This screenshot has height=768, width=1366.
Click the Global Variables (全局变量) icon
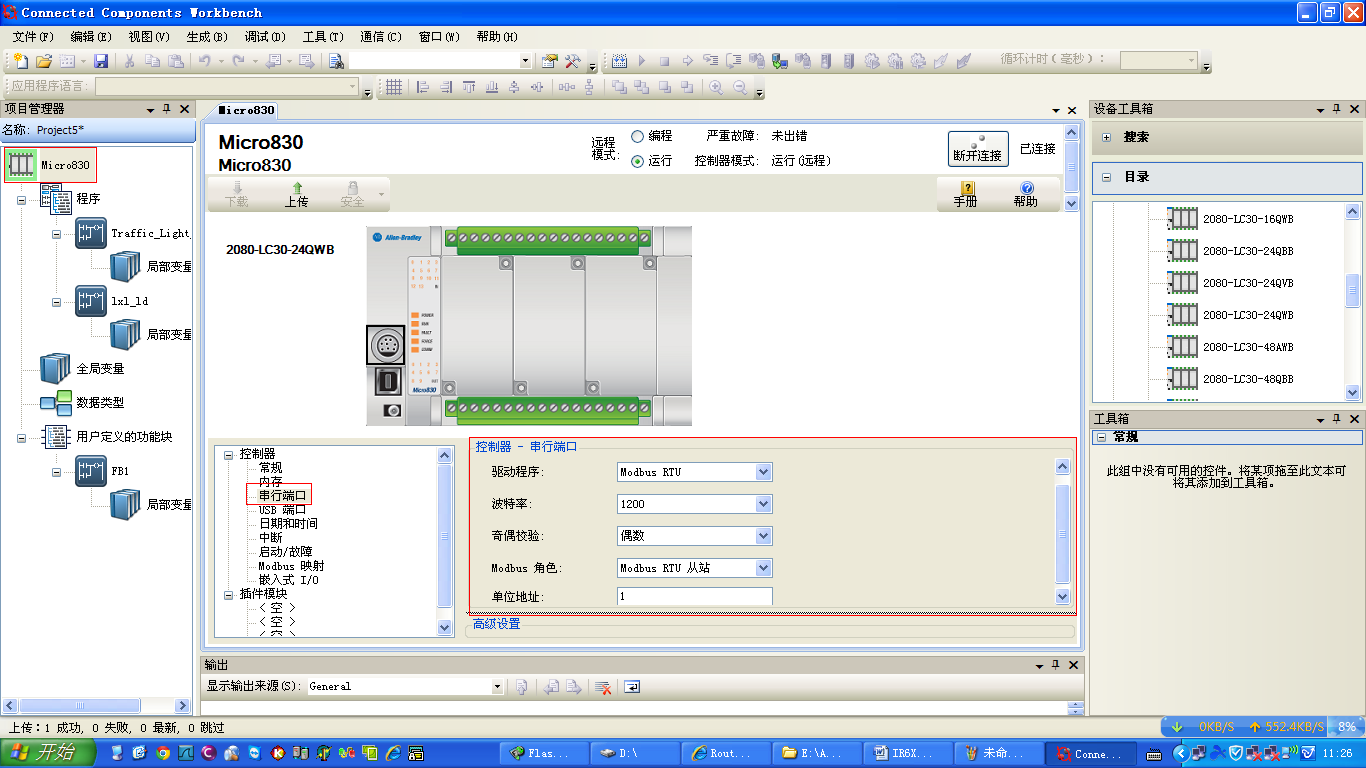click(55, 368)
